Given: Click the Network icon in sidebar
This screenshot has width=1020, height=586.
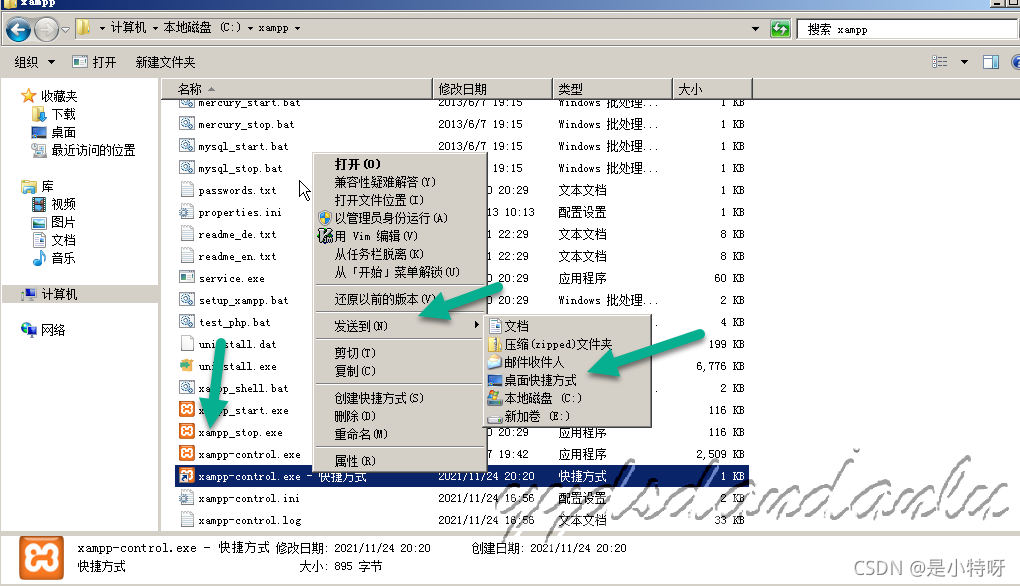Looking at the screenshot, I should 29,330.
